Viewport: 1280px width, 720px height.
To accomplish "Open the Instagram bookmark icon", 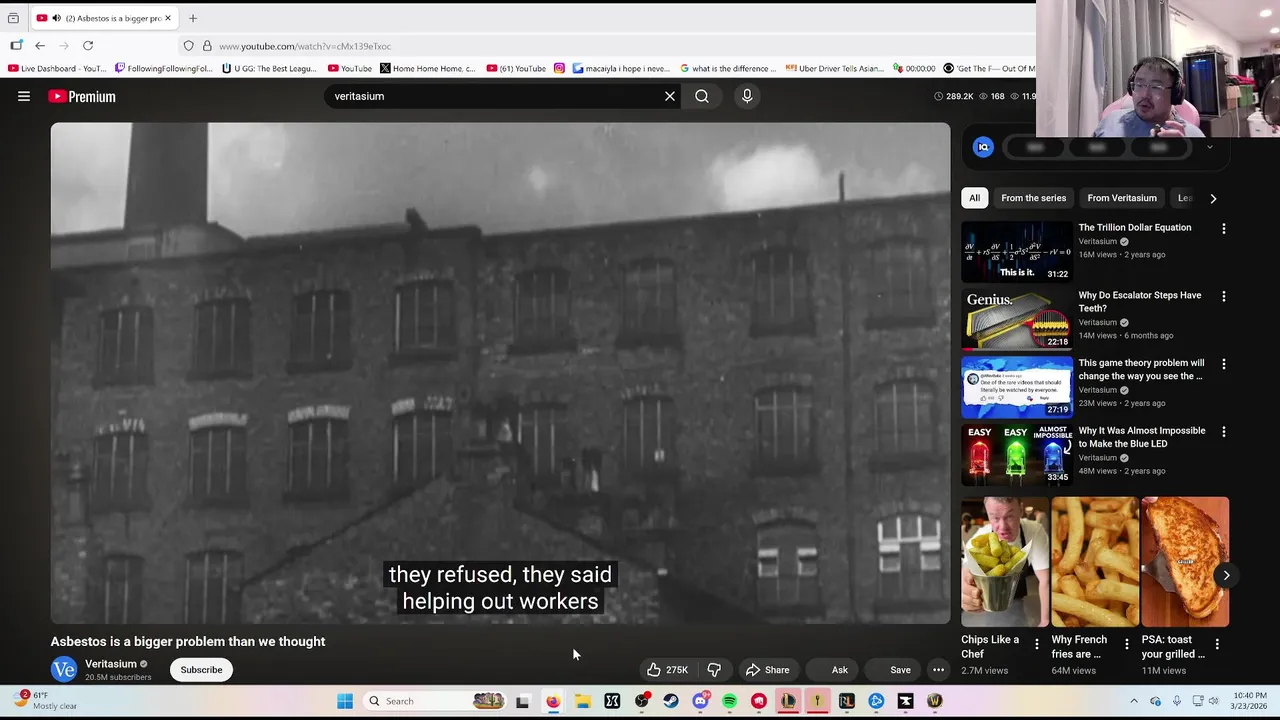I will point(559,69).
